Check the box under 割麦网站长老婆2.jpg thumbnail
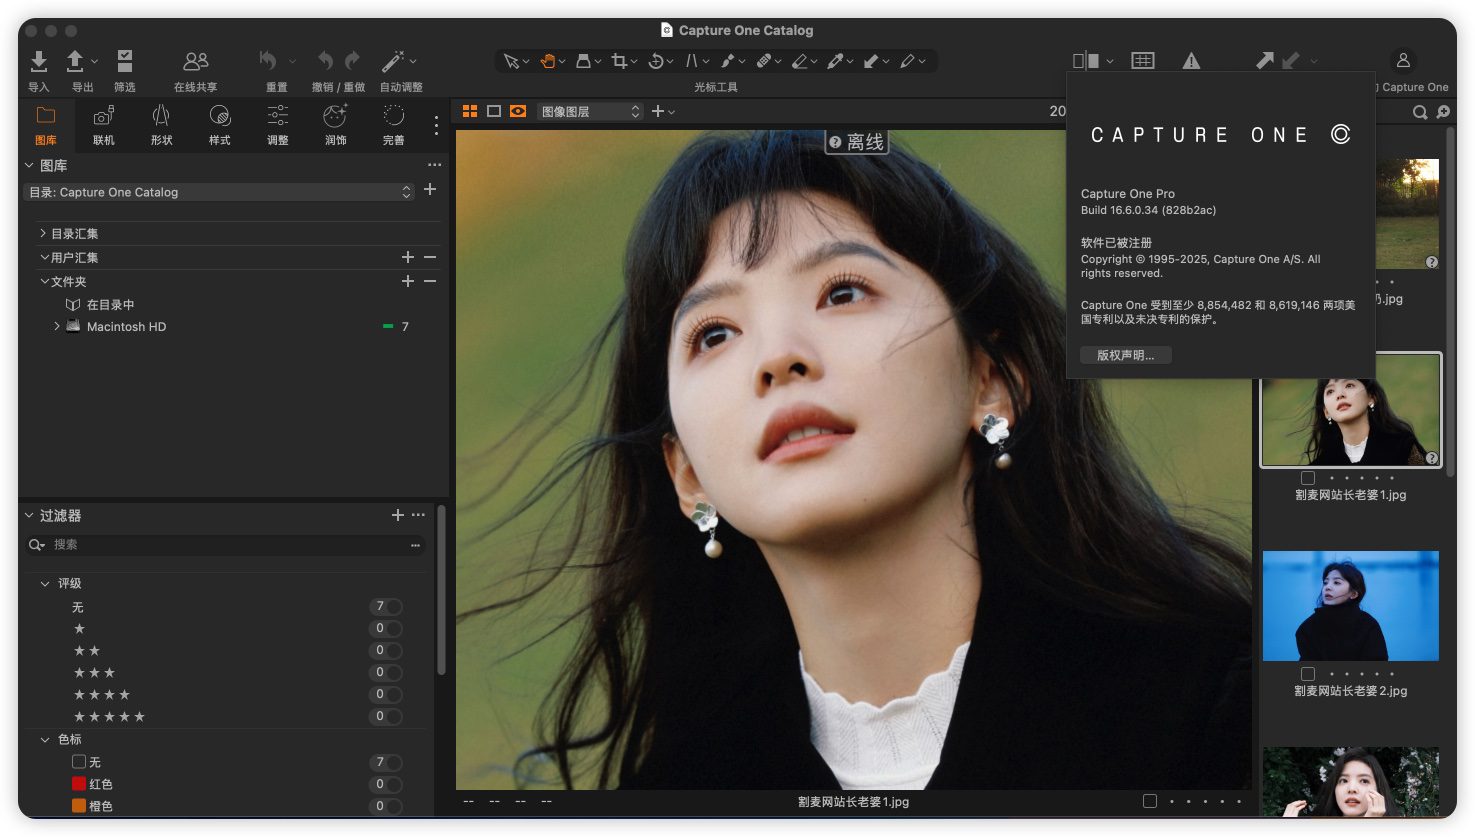This screenshot has height=837, width=1475. click(x=1308, y=674)
